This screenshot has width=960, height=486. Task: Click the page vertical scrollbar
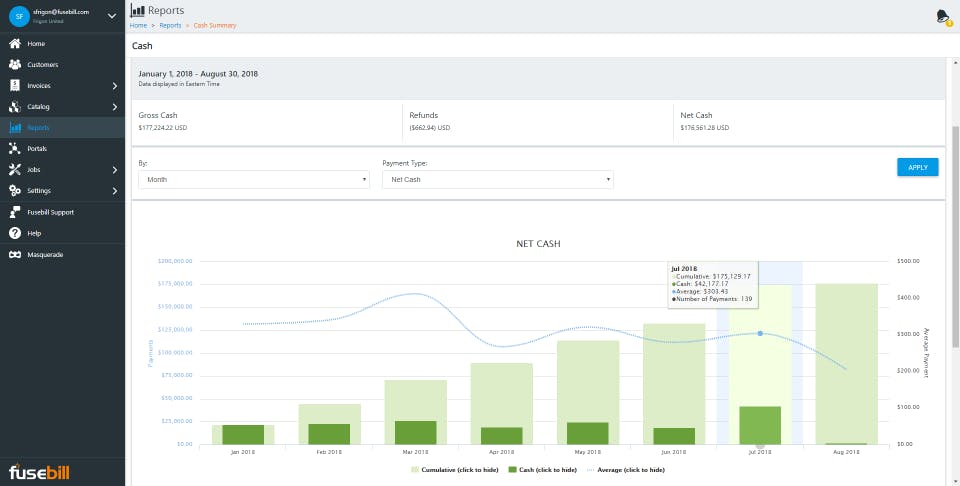tap(956, 236)
